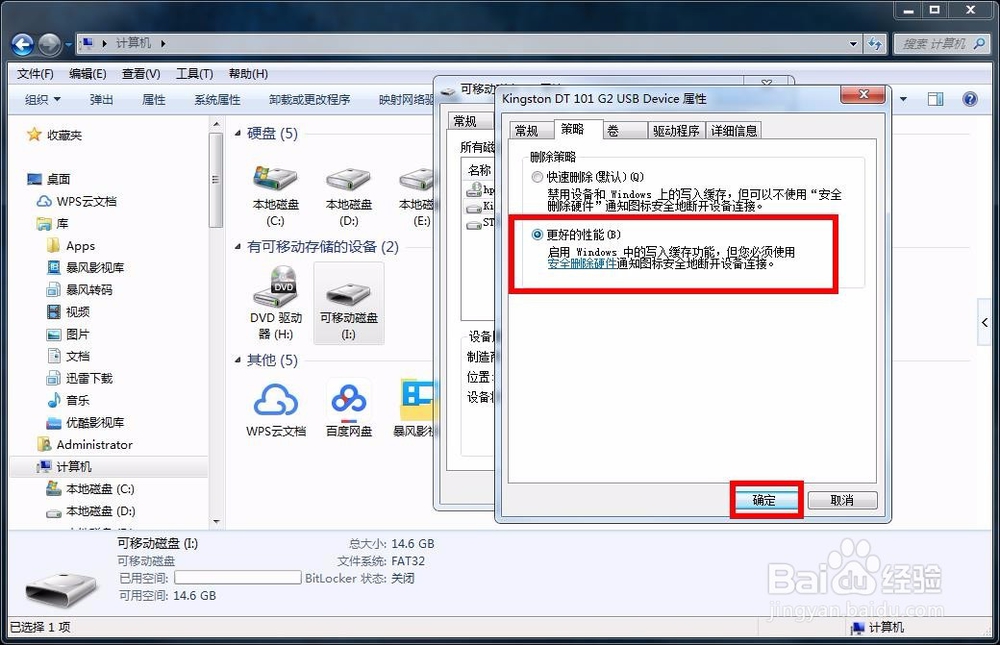Screen dimensions: 1000x645
Task: Open the recent locations dropdown beside navigation arrows
Action: point(68,45)
